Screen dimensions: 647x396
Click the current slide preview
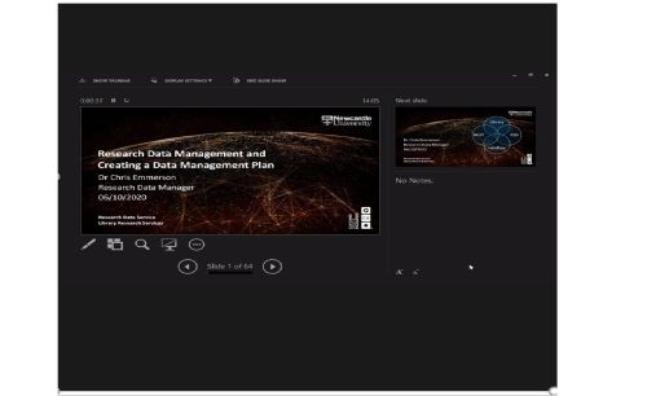pos(230,170)
